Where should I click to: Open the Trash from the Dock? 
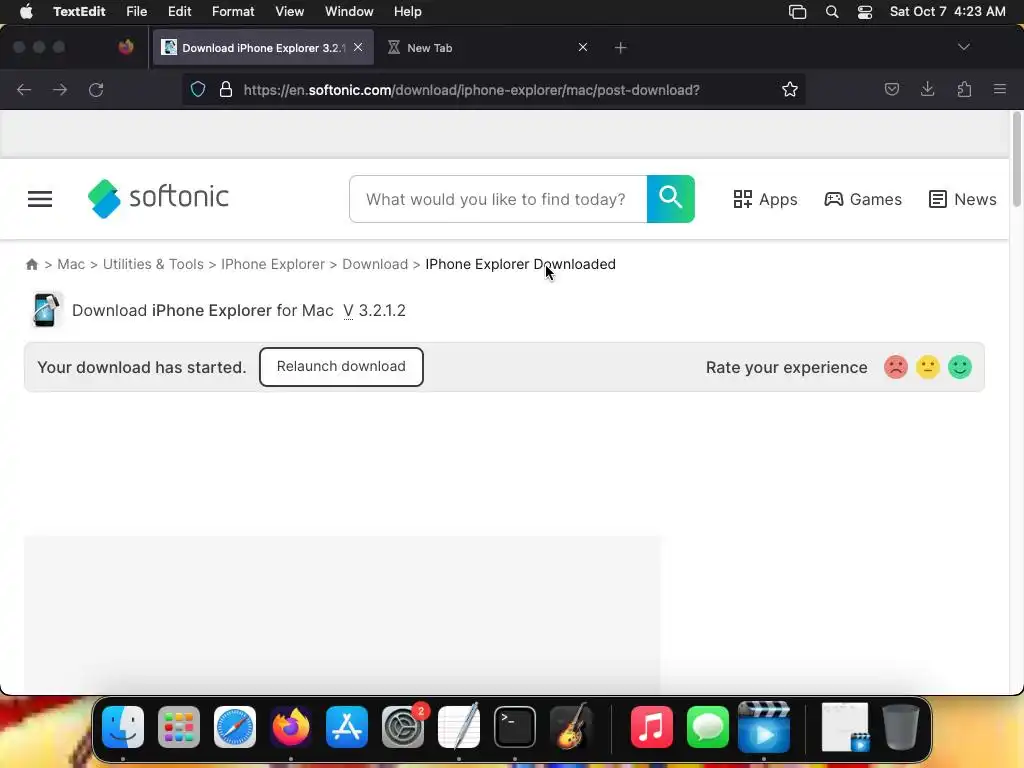pos(901,727)
